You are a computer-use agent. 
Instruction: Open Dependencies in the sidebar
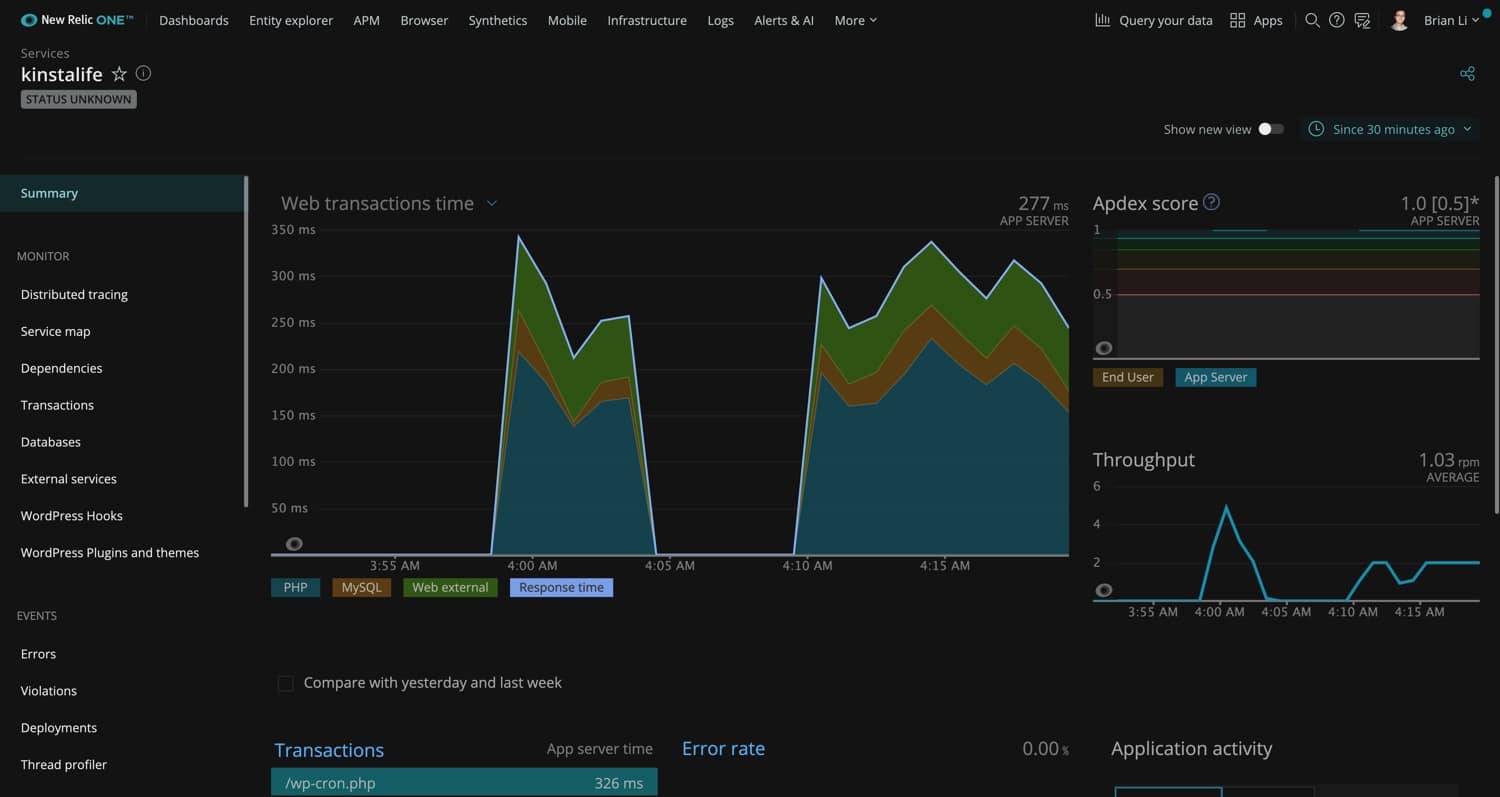(61, 368)
